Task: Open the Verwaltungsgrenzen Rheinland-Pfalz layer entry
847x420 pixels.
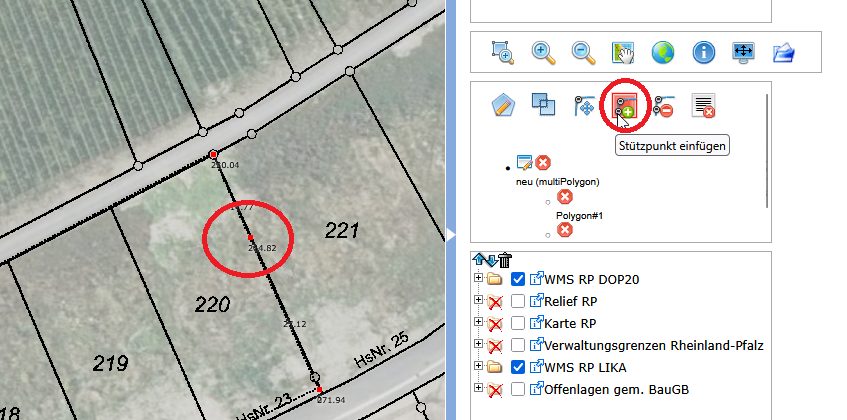Action: click(655, 345)
